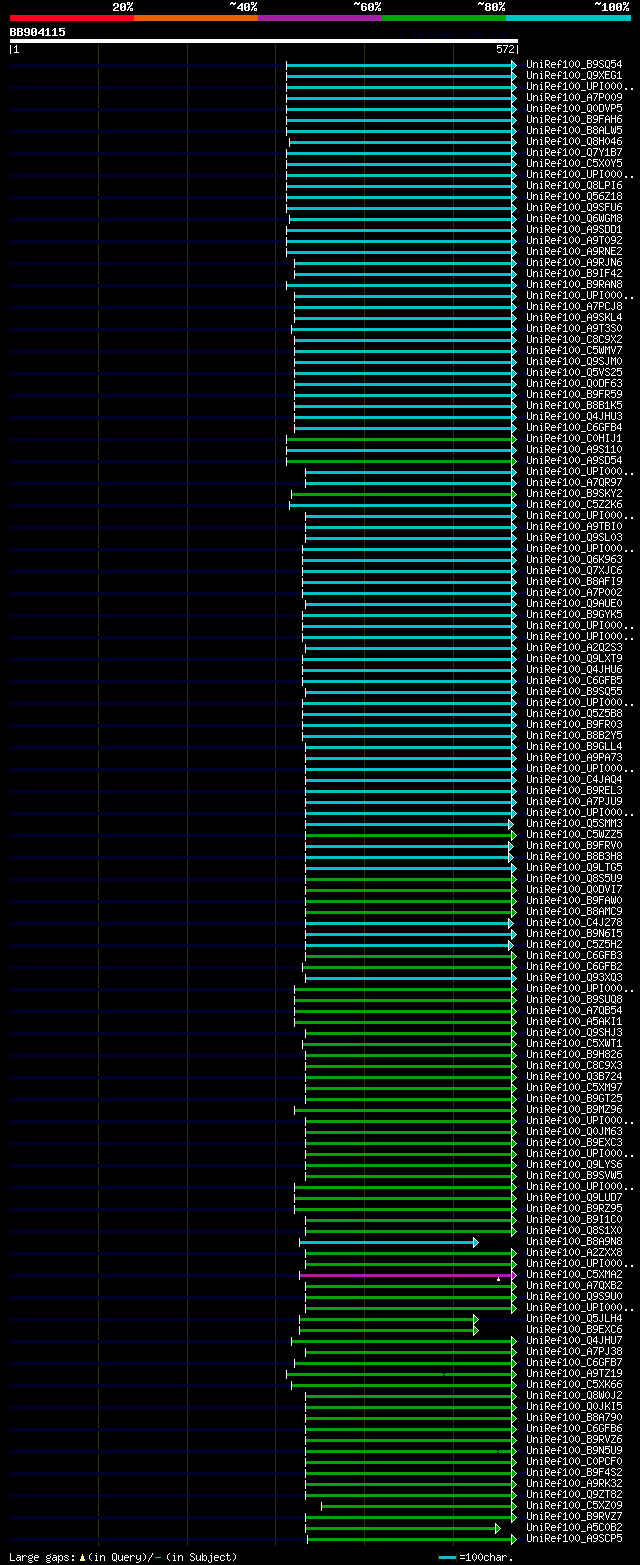The image size is (640, 1565).
Task: Click the green alignment bar for UniRef100_C0HIJ1
Action: pyautogui.click(x=401, y=438)
